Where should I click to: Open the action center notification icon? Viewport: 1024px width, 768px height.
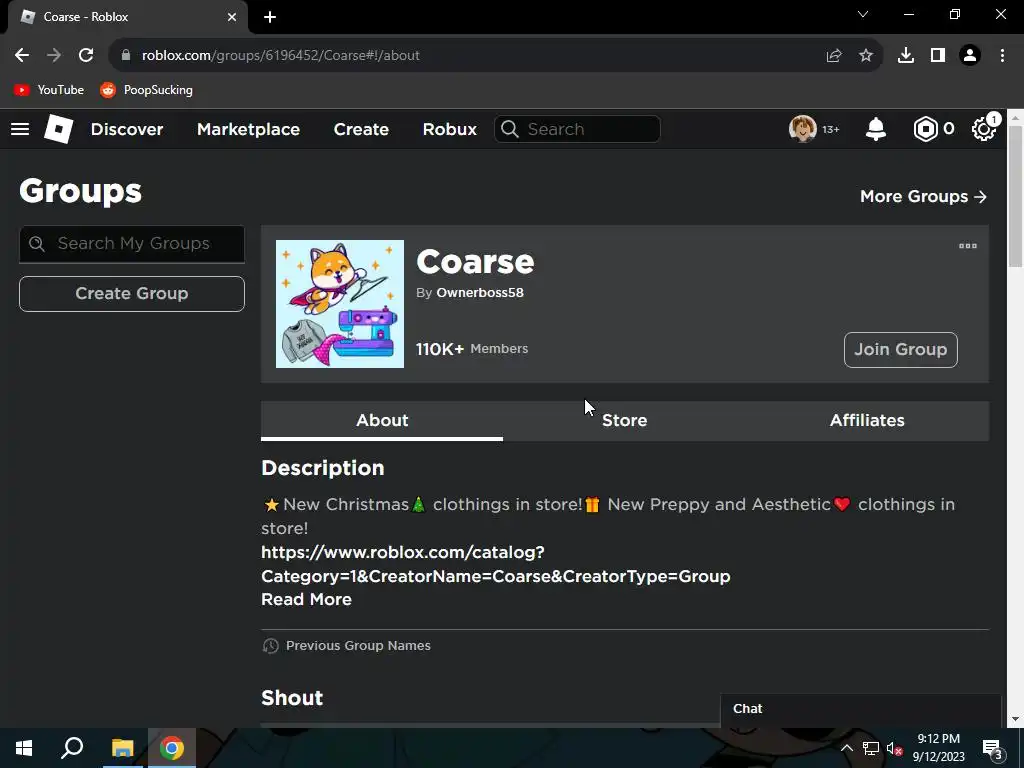point(993,748)
